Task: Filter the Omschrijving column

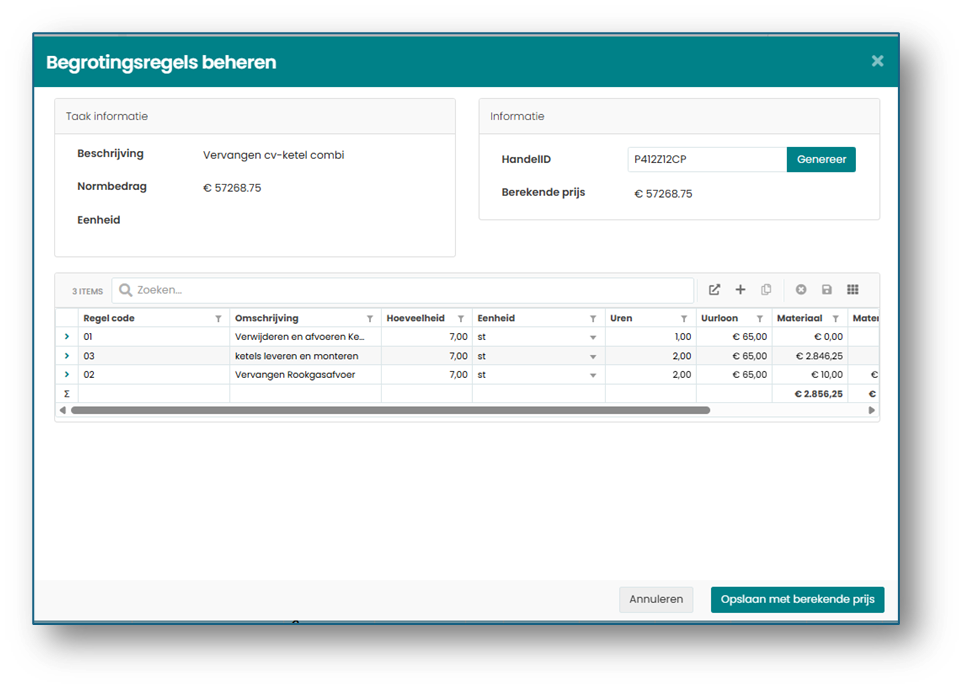Action: (370, 318)
